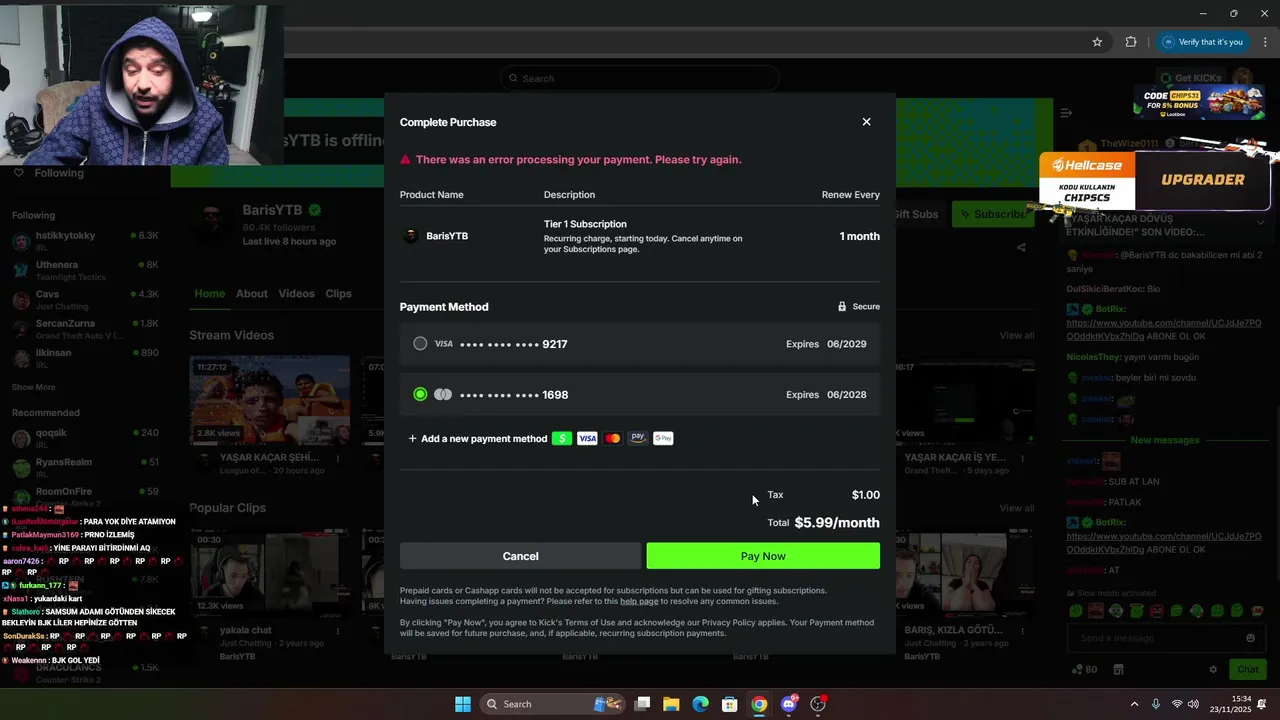Open Discord from taskbar
This screenshot has width=1280, height=720.
point(789,704)
